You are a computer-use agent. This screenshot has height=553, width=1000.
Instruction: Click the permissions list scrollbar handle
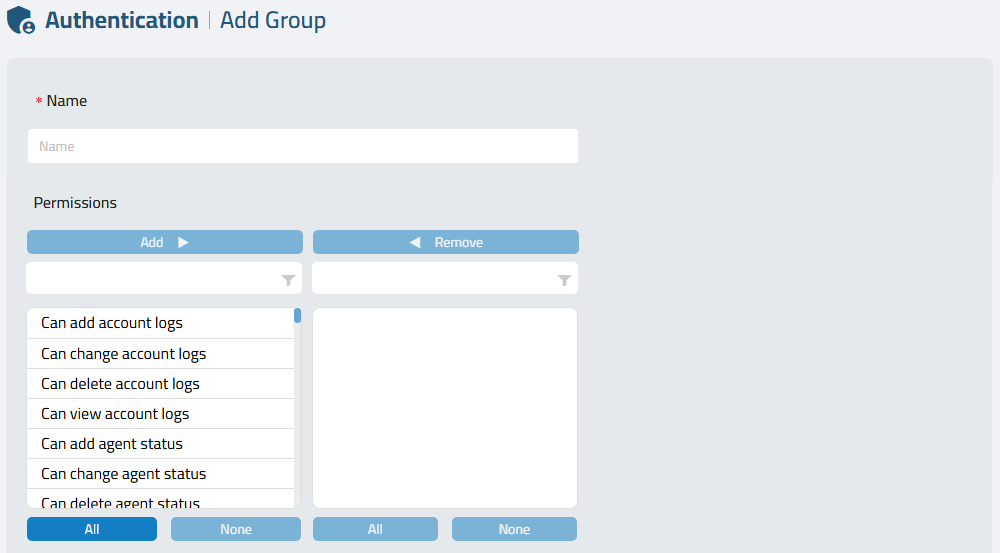pos(297,316)
